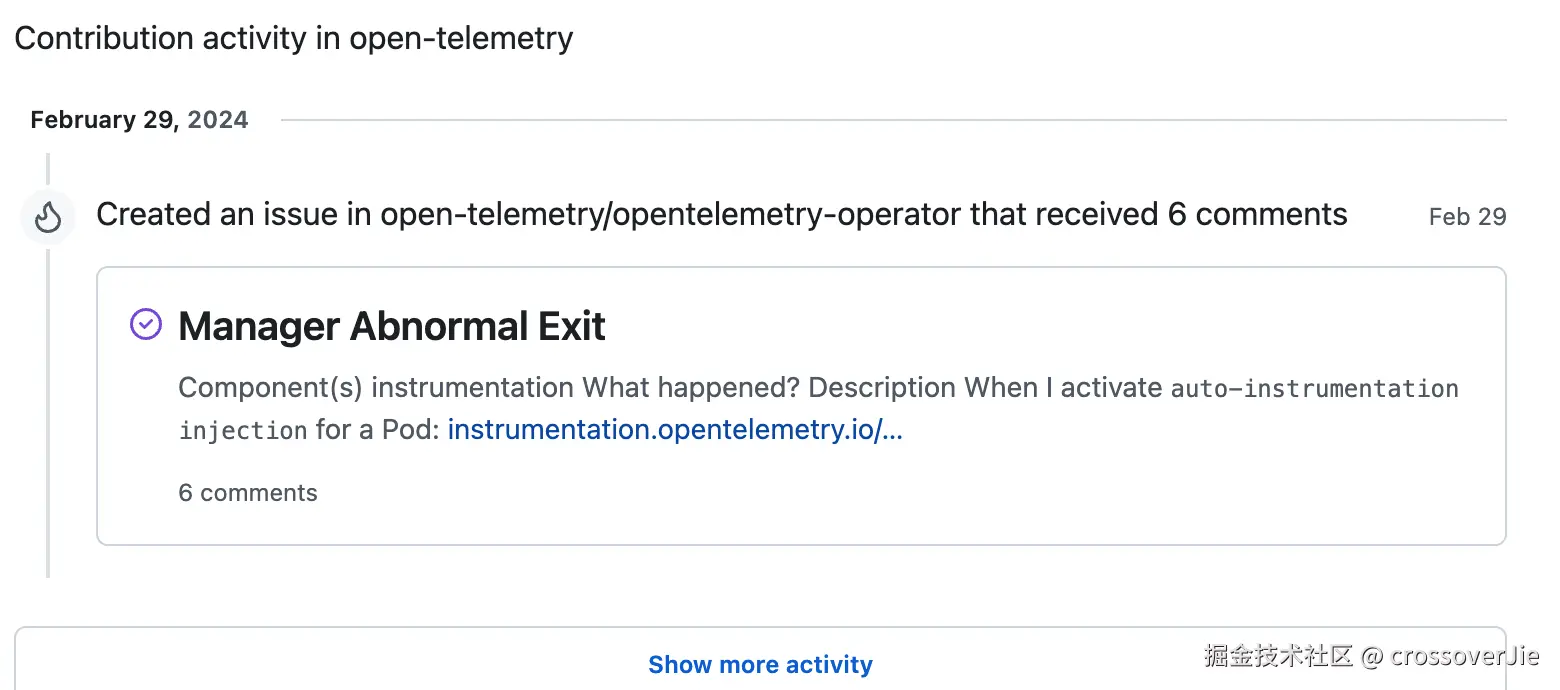Click the purple closed-issue check icon
This screenshot has height=690, width=1560.
(146, 325)
